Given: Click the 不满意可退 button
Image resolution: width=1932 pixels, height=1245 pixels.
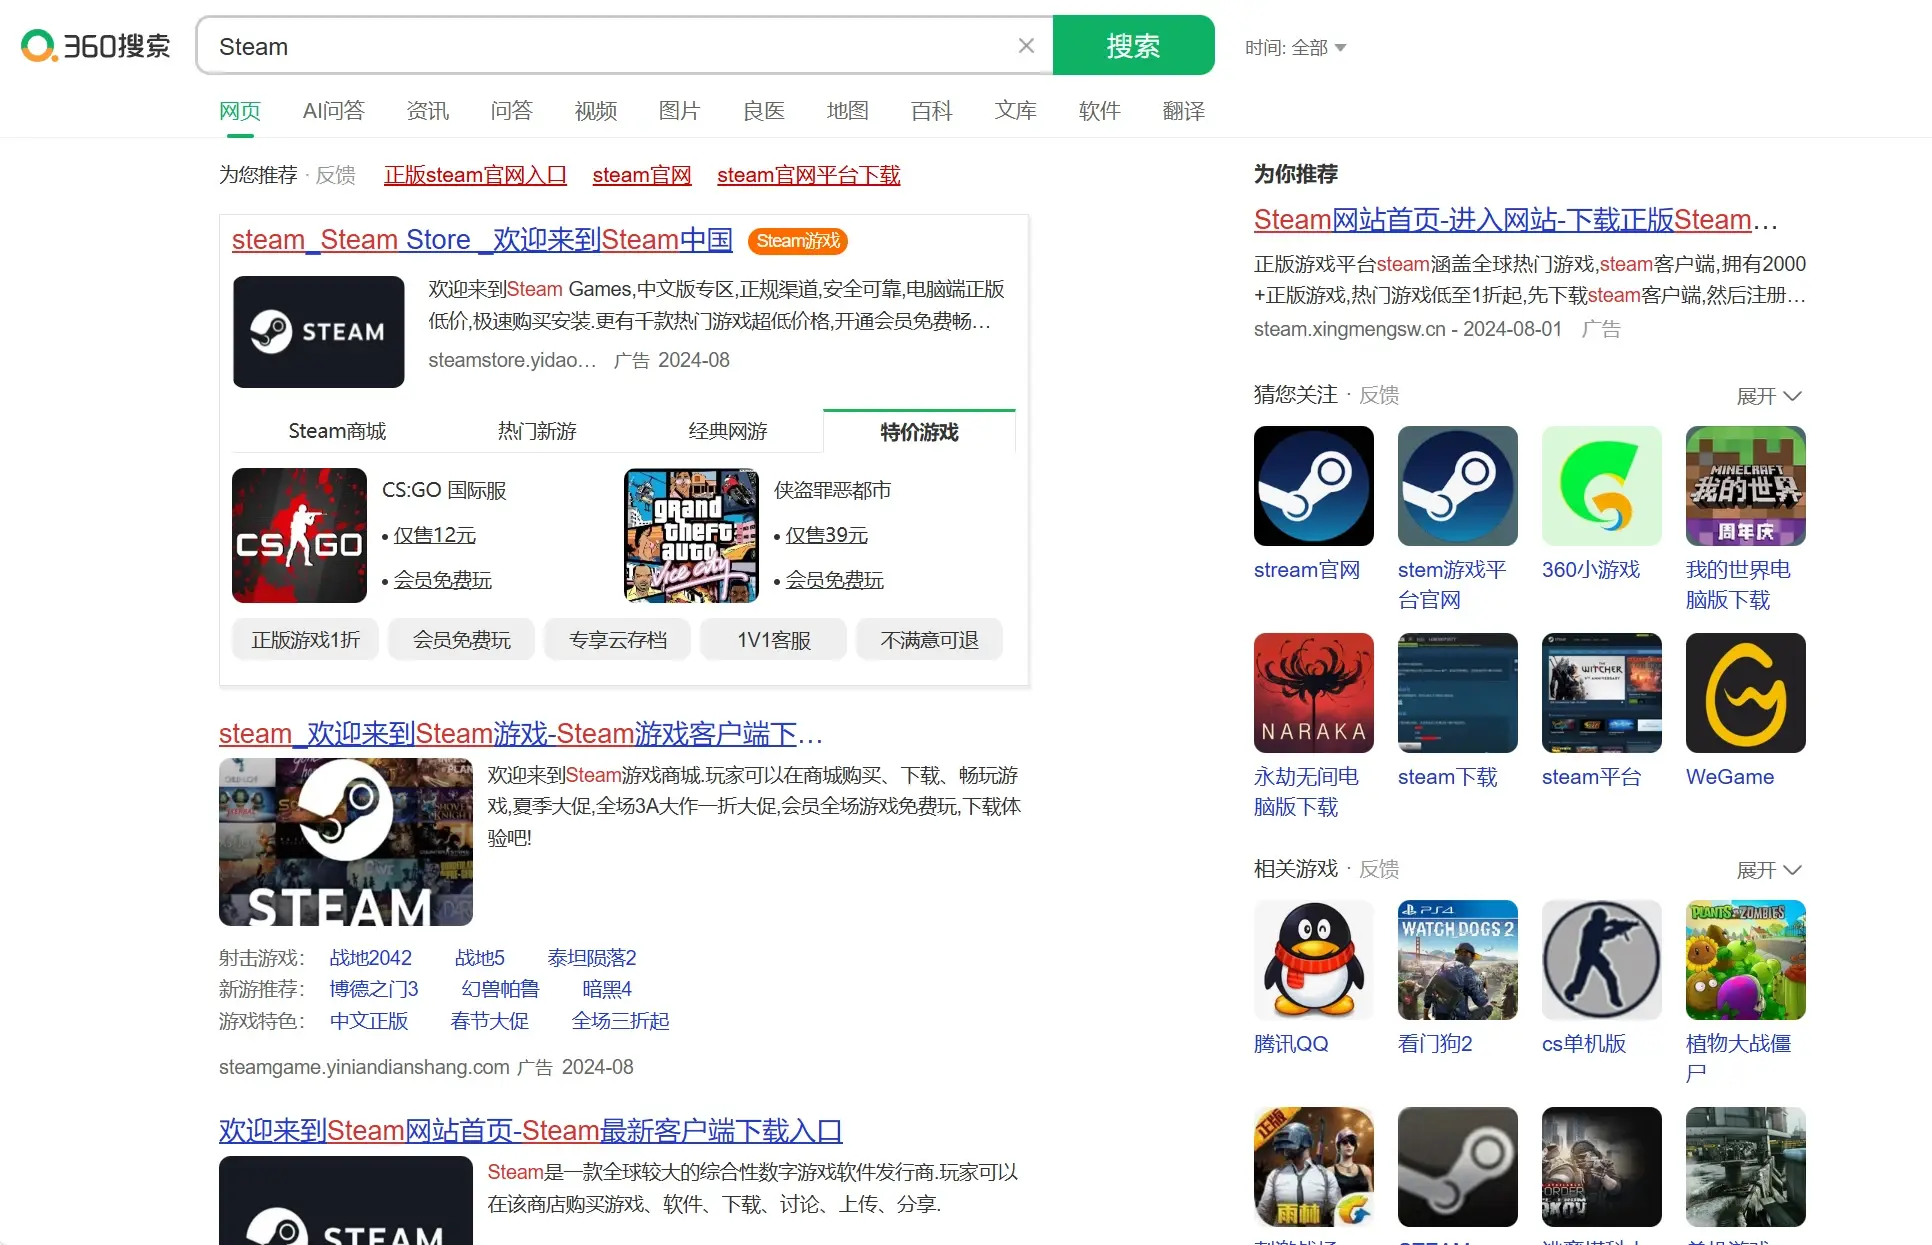Looking at the screenshot, I should click(929, 640).
